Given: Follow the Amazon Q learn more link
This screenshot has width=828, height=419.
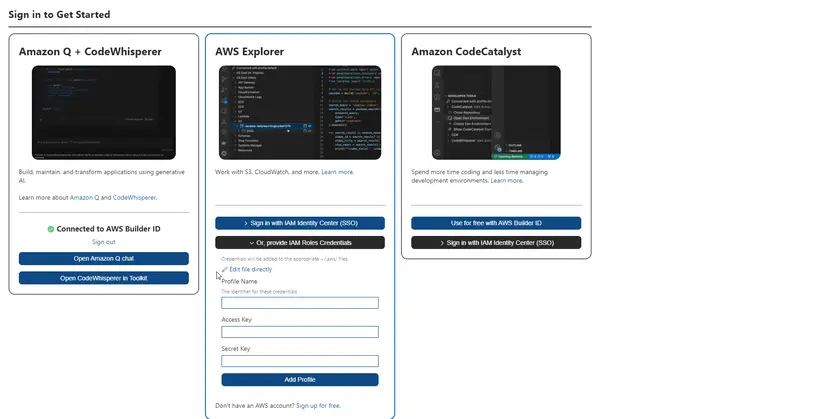Looking at the screenshot, I should coord(84,198).
